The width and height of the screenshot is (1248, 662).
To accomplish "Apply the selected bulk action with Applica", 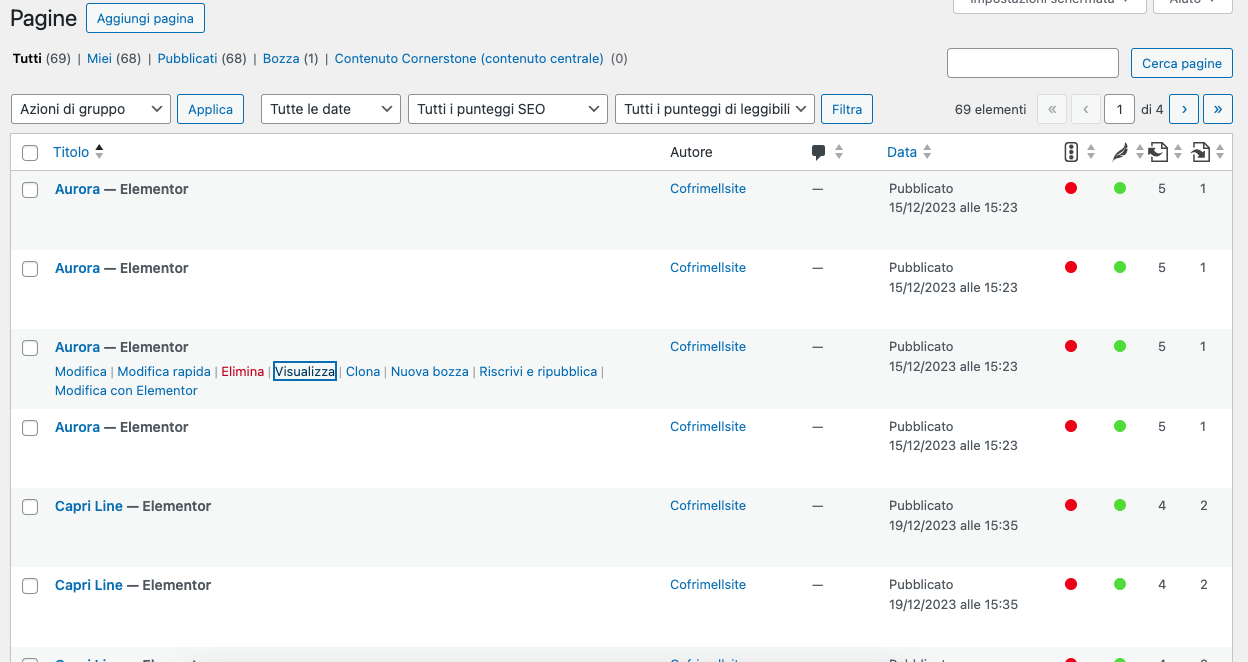I will tap(211, 109).
